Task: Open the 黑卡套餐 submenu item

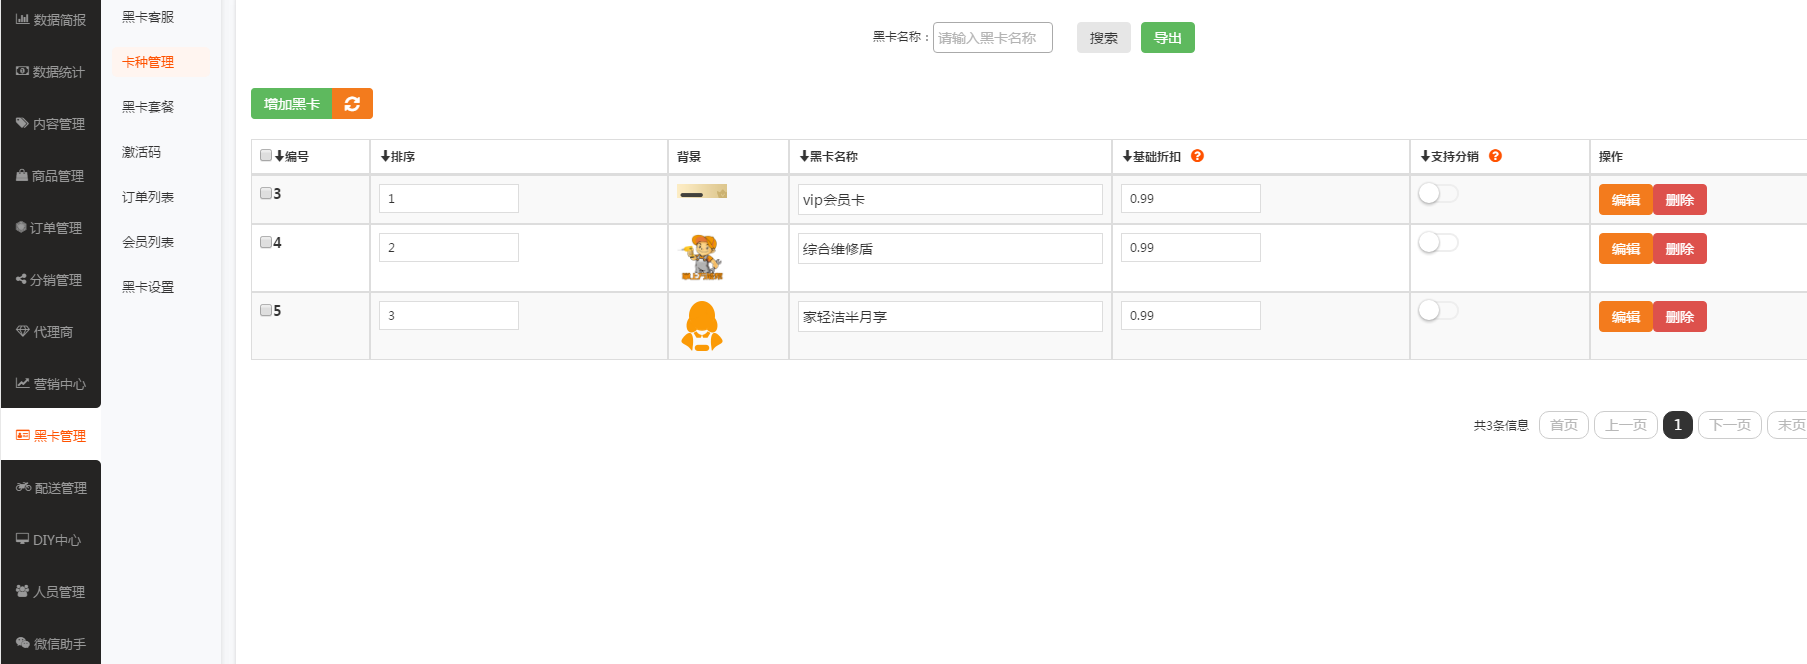Action: pyautogui.click(x=148, y=107)
